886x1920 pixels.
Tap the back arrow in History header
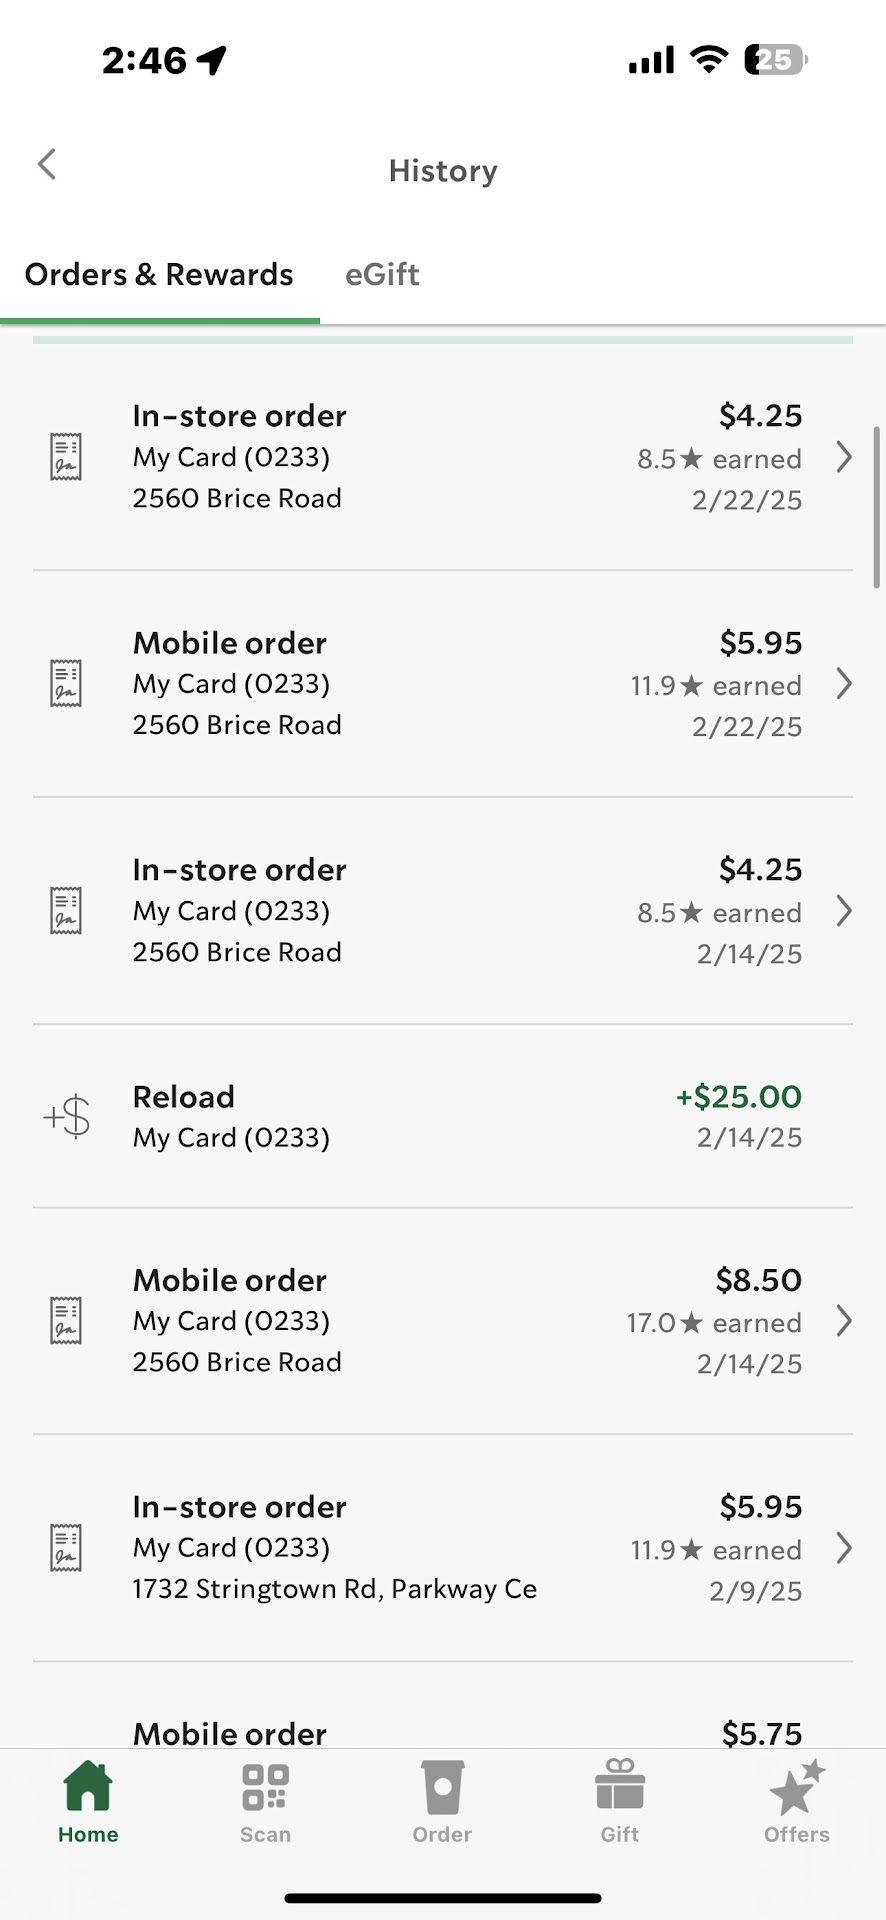47,165
